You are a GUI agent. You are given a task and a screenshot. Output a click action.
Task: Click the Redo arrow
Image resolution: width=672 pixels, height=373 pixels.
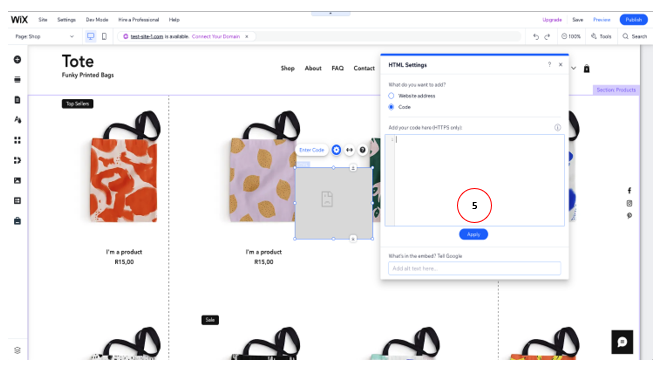[547, 36]
